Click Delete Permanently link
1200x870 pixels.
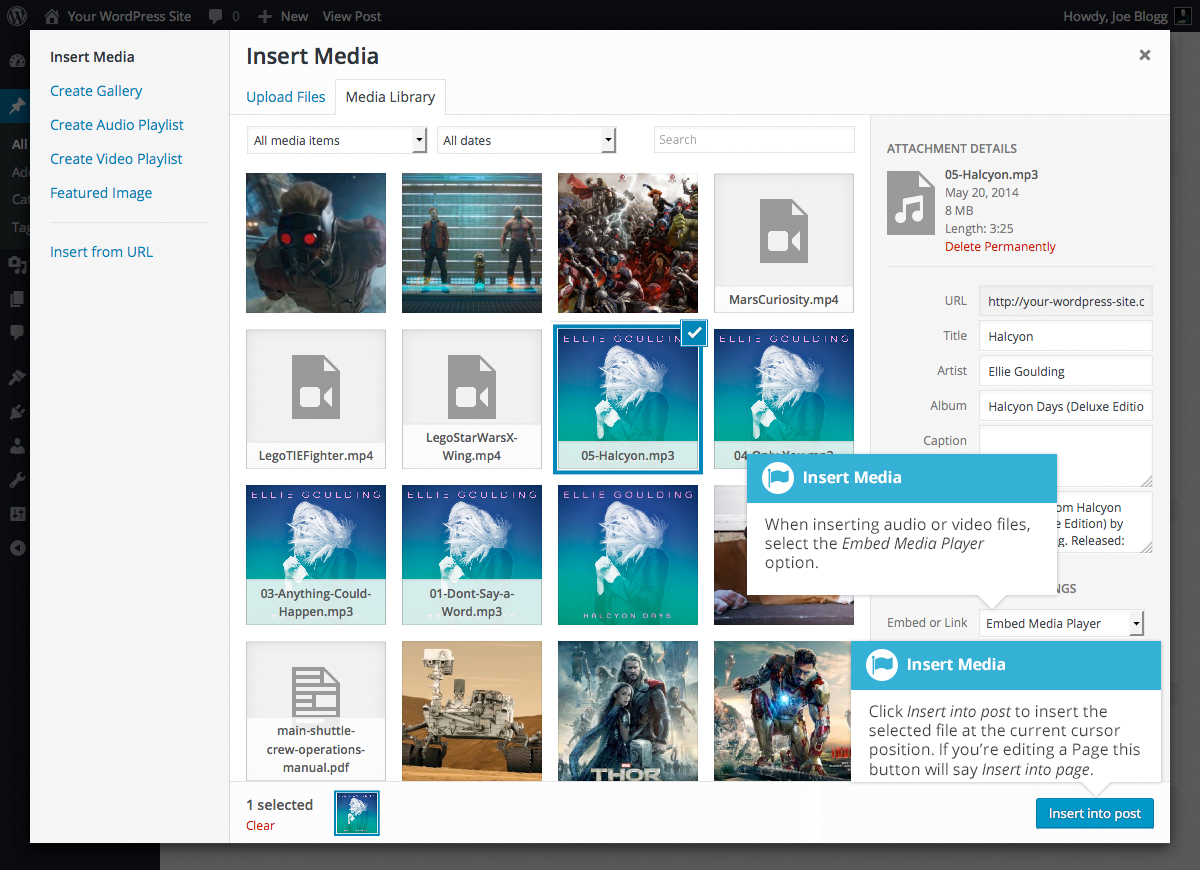[1000, 247]
